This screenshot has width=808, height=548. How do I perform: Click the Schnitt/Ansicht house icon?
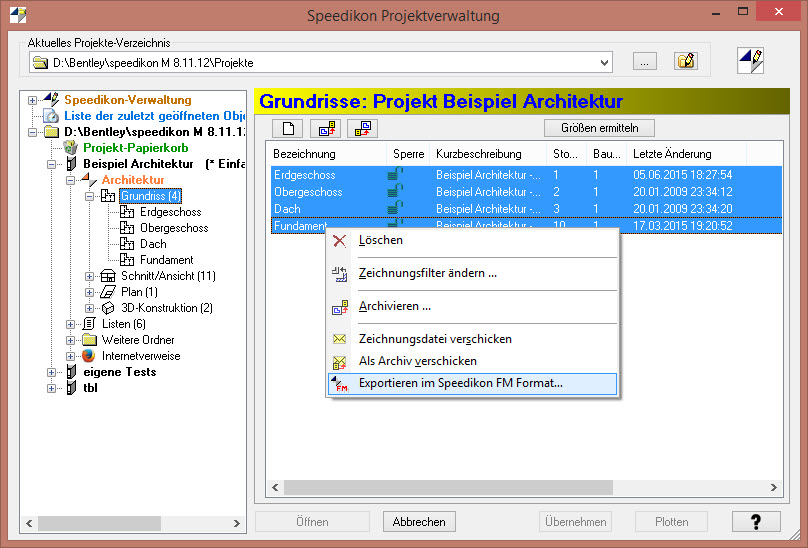click(108, 276)
